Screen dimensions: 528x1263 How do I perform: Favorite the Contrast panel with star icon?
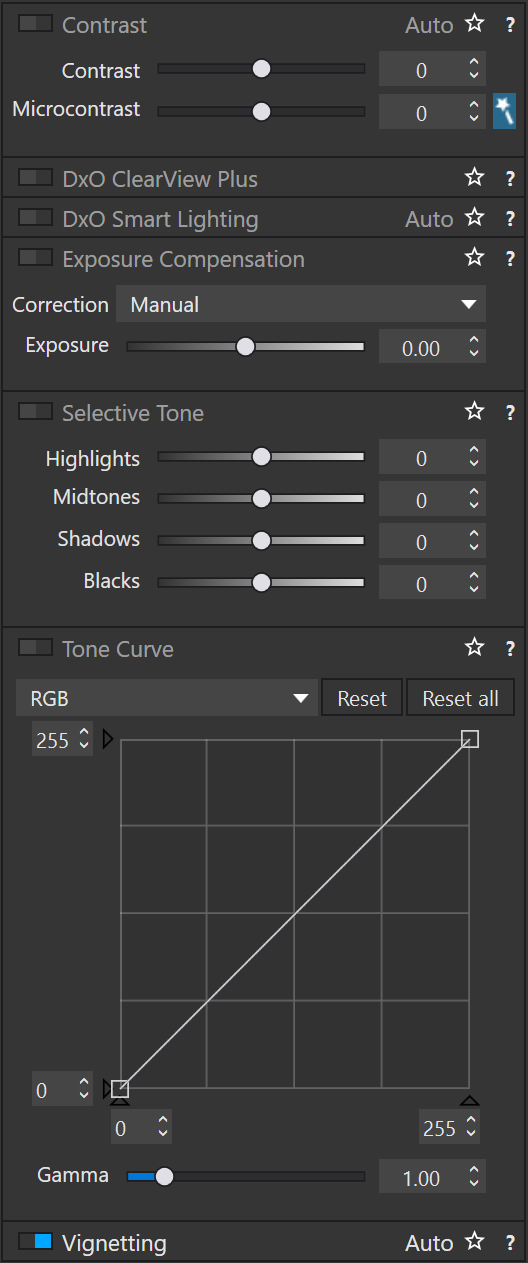pyautogui.click(x=475, y=24)
